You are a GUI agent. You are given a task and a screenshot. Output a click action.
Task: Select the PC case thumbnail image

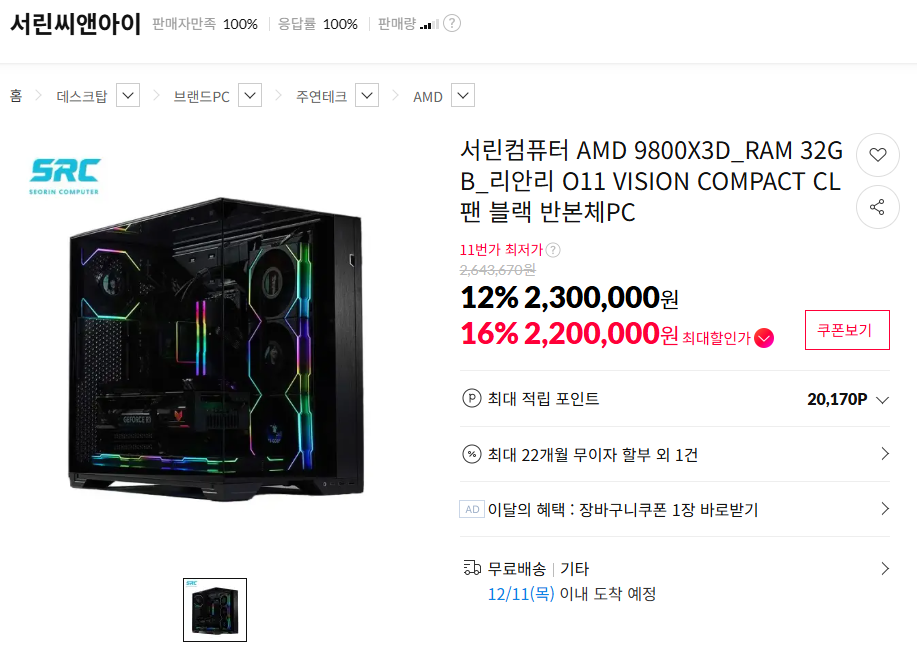click(215, 610)
